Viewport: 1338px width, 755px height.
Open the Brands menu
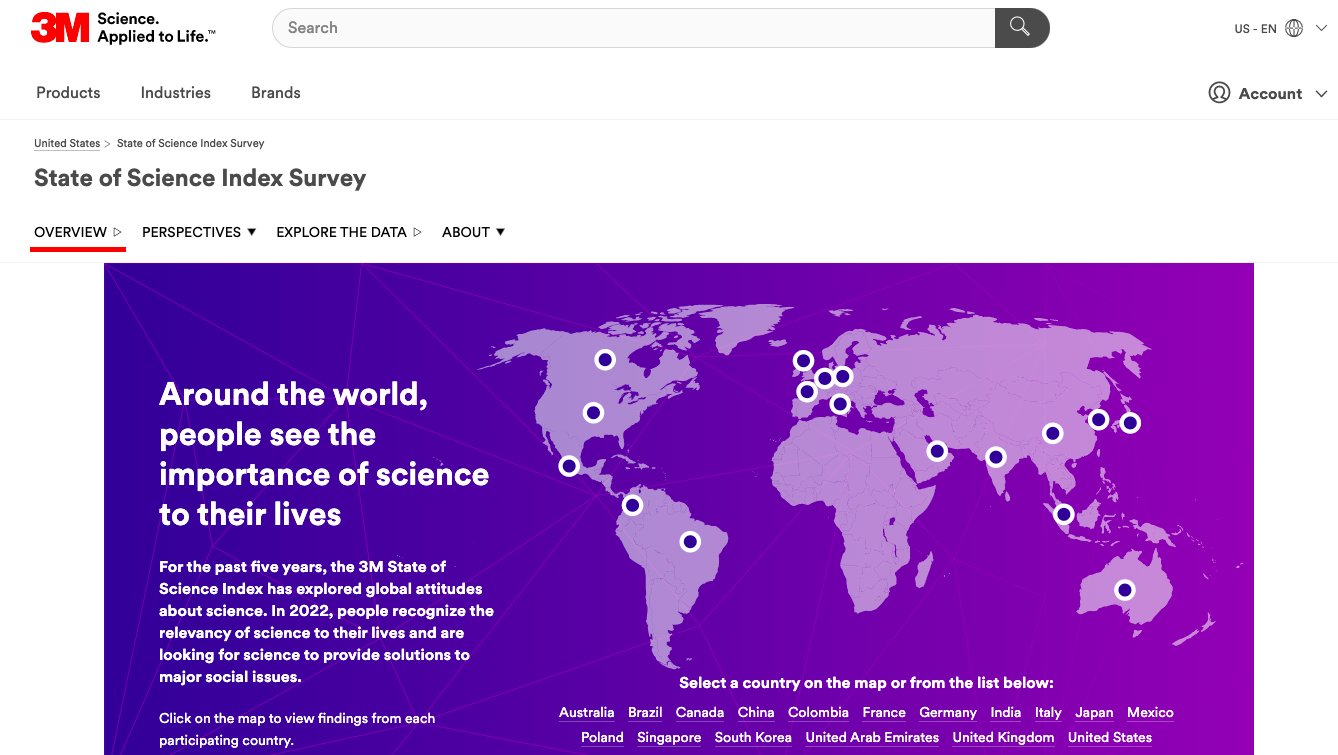click(x=276, y=93)
